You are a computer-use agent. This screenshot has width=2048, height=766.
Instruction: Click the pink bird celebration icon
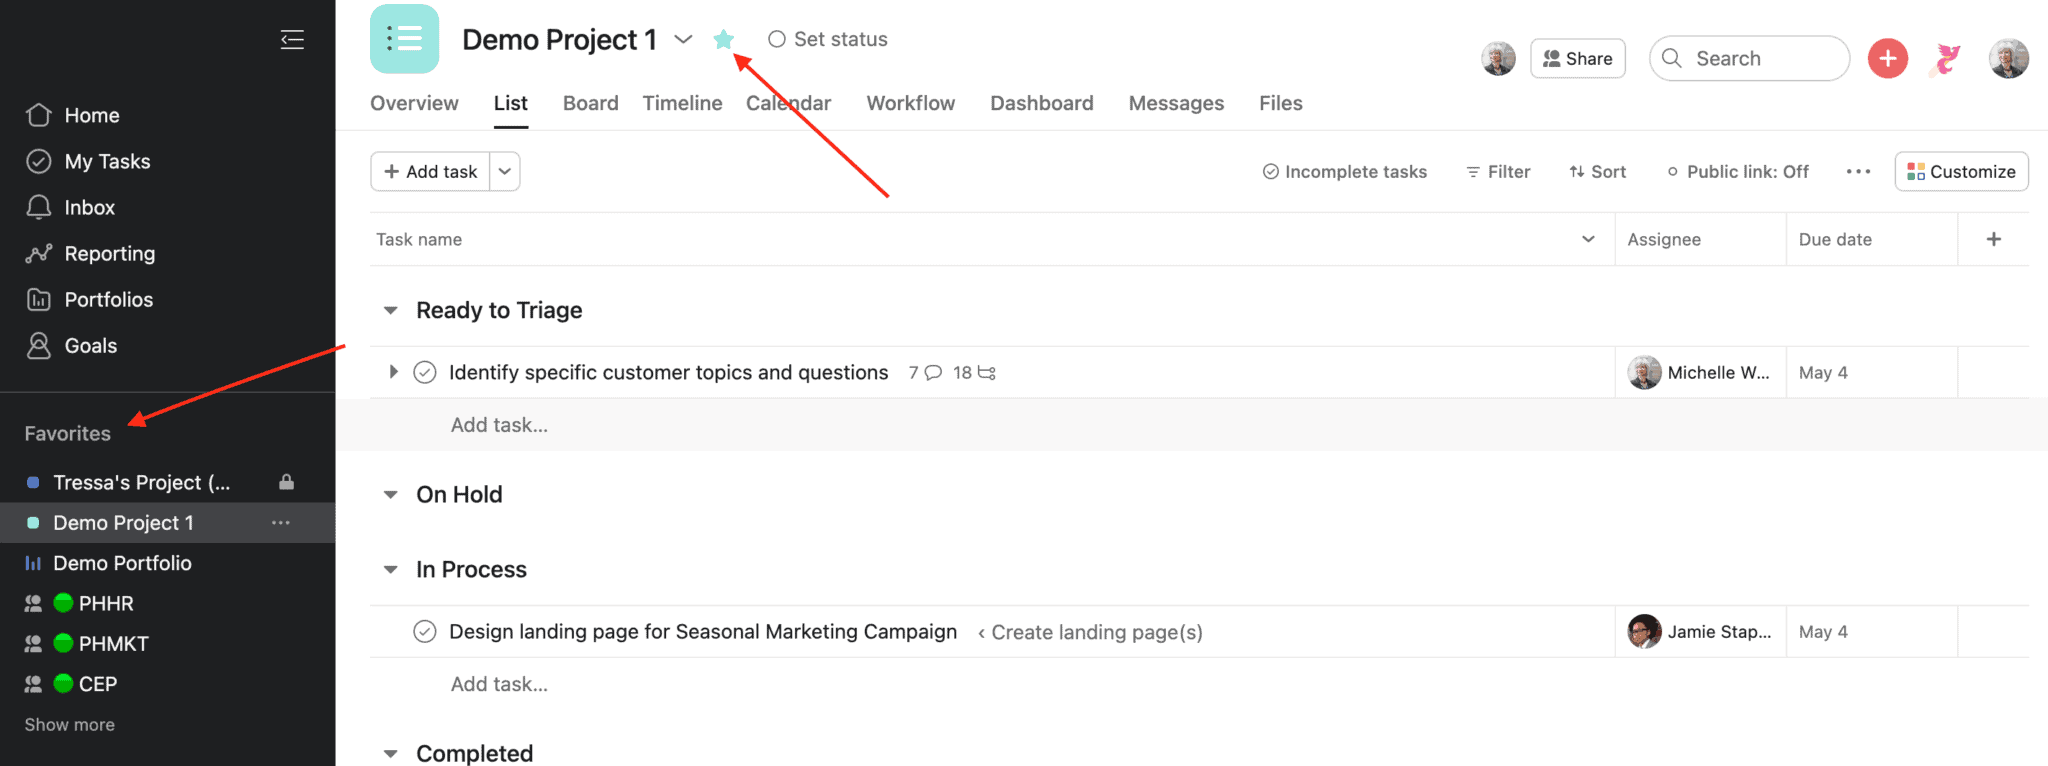click(1947, 58)
